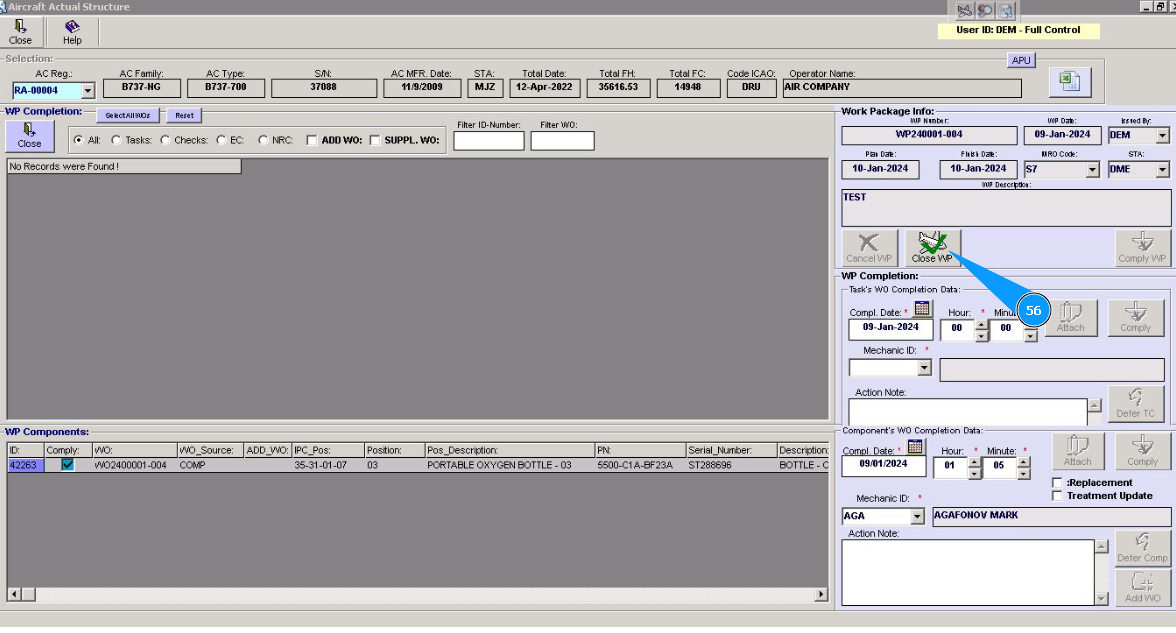Open task Mechanic ID dropdown
Image resolution: width=1176 pixels, height=633 pixels.
pos(925,368)
